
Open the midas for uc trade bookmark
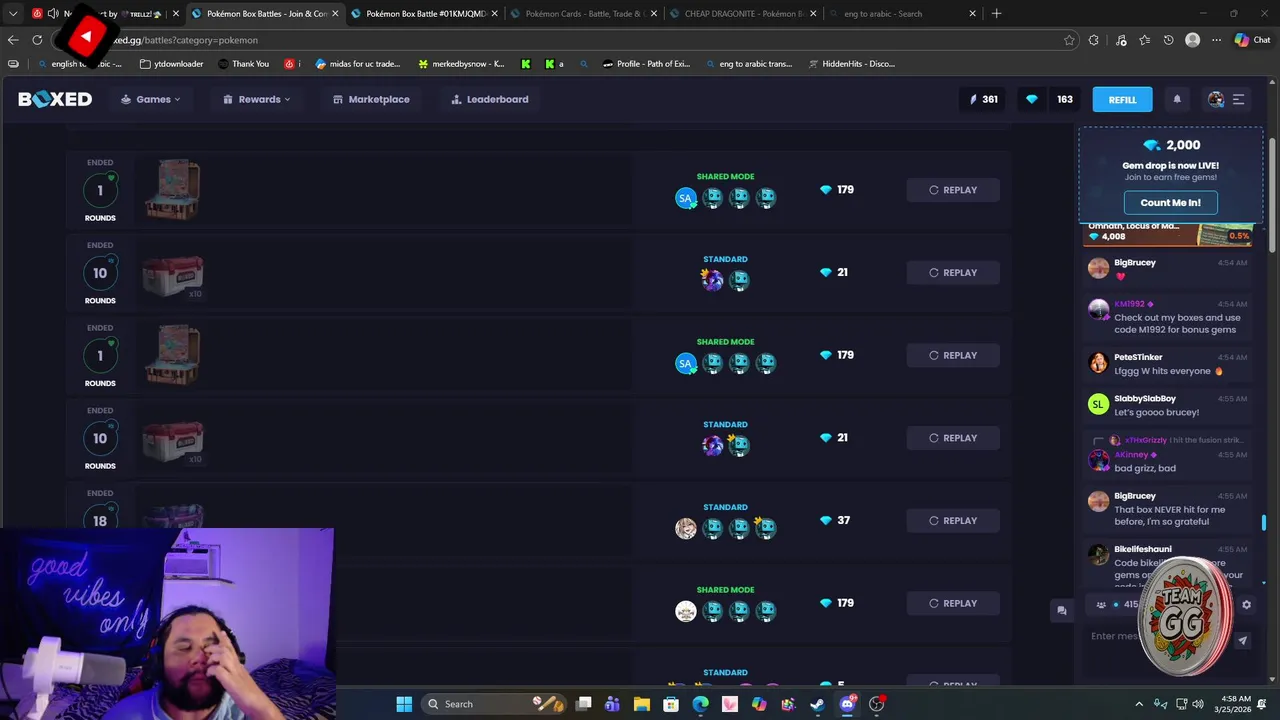(357, 64)
